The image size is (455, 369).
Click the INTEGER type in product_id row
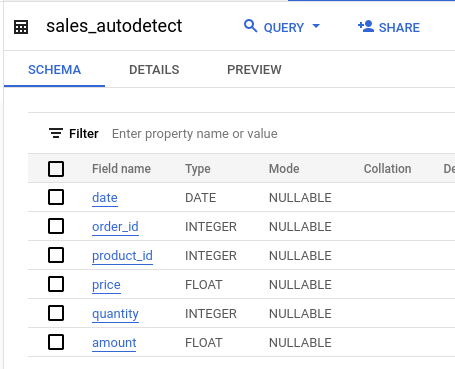coord(211,256)
